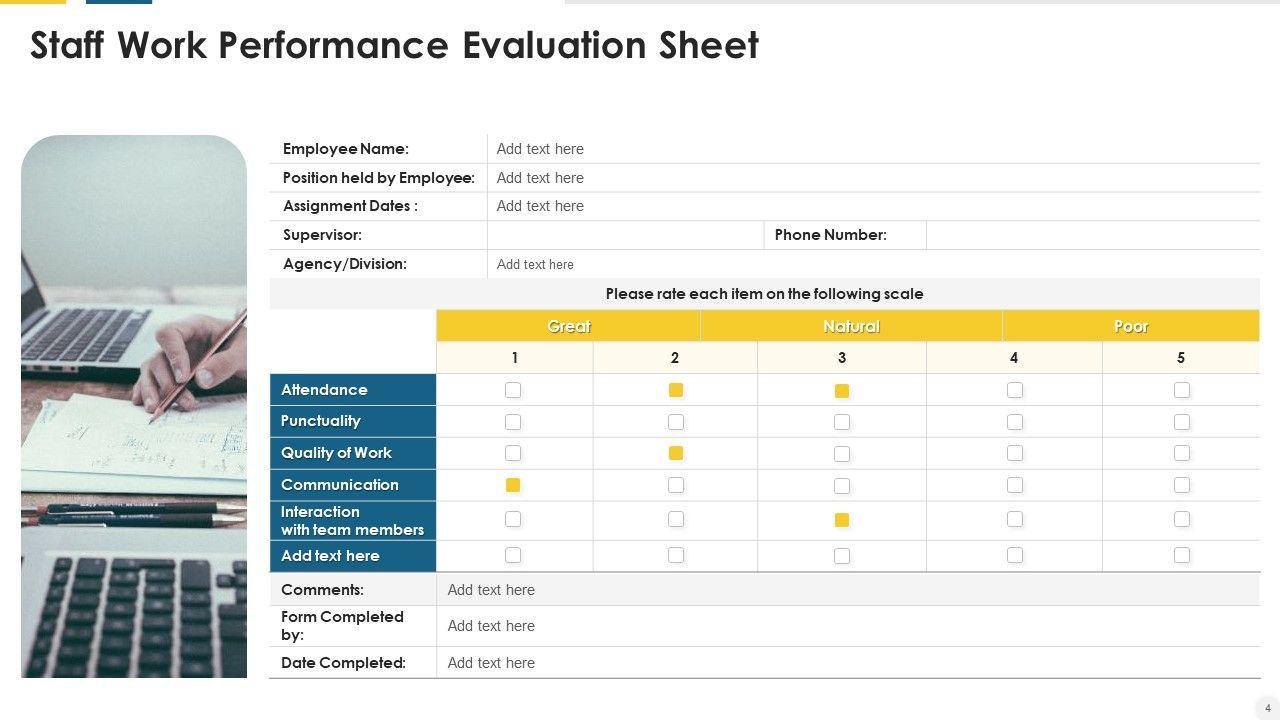Click Position held by Employee text field

[x=872, y=178]
